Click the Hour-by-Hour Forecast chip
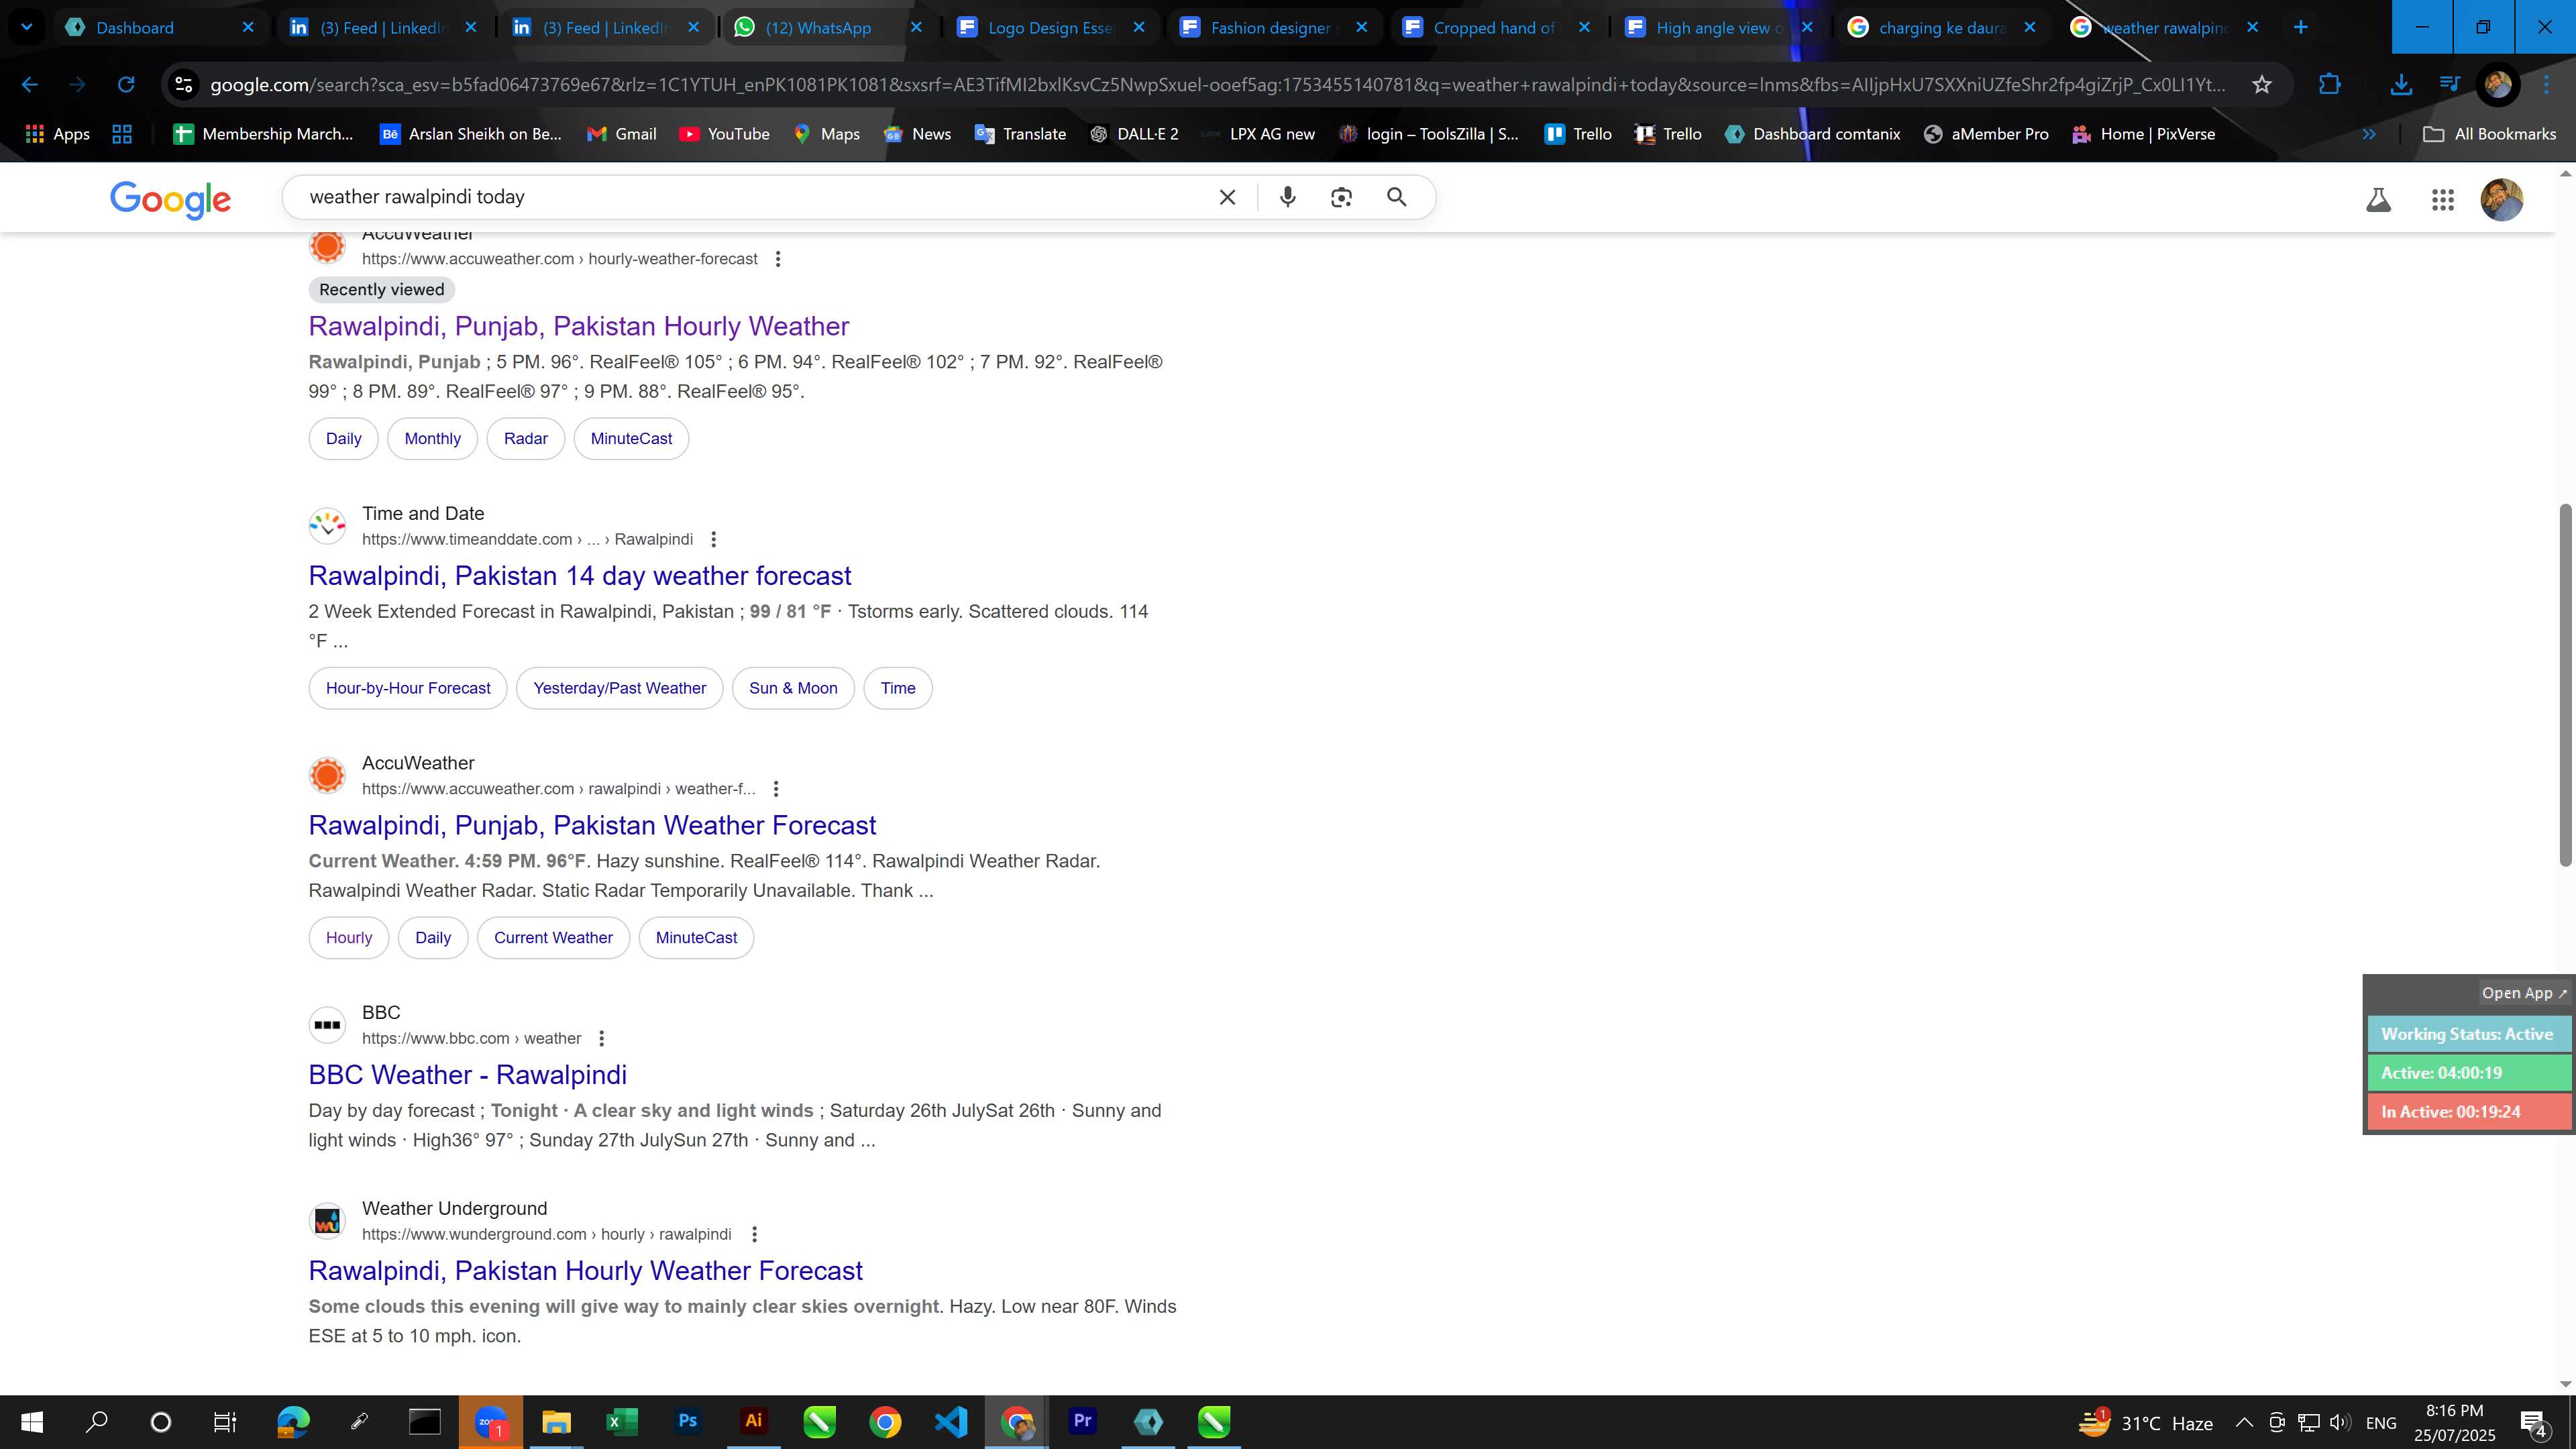The width and height of the screenshot is (2576, 1449). (x=408, y=689)
